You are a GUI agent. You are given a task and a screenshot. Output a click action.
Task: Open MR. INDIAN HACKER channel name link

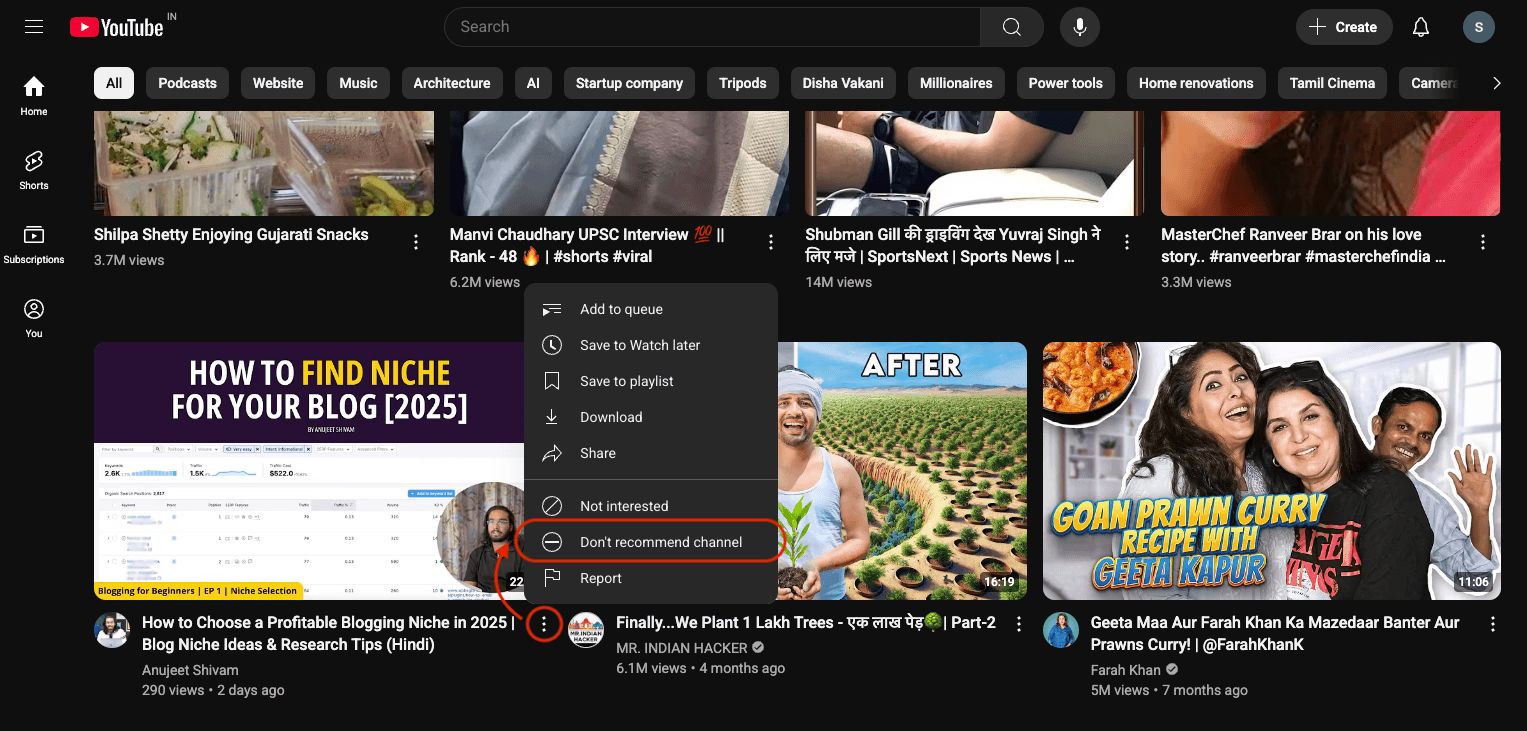pos(681,648)
